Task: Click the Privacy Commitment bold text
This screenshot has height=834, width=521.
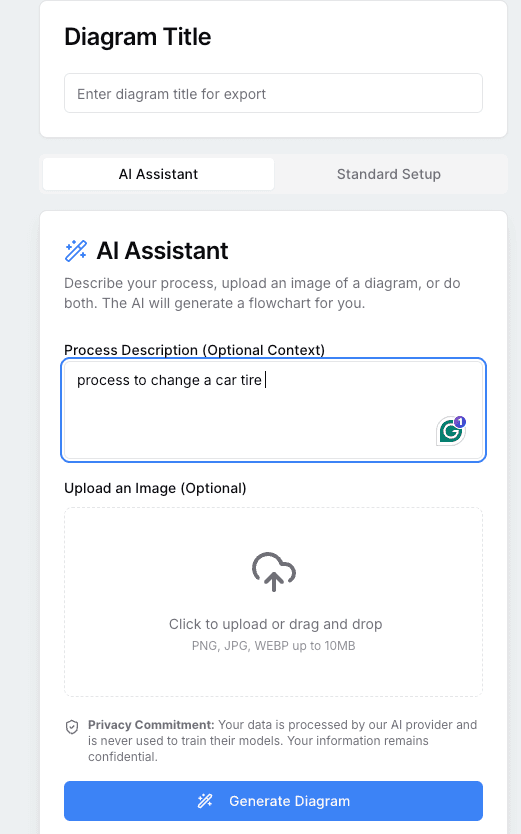Action: (x=151, y=724)
